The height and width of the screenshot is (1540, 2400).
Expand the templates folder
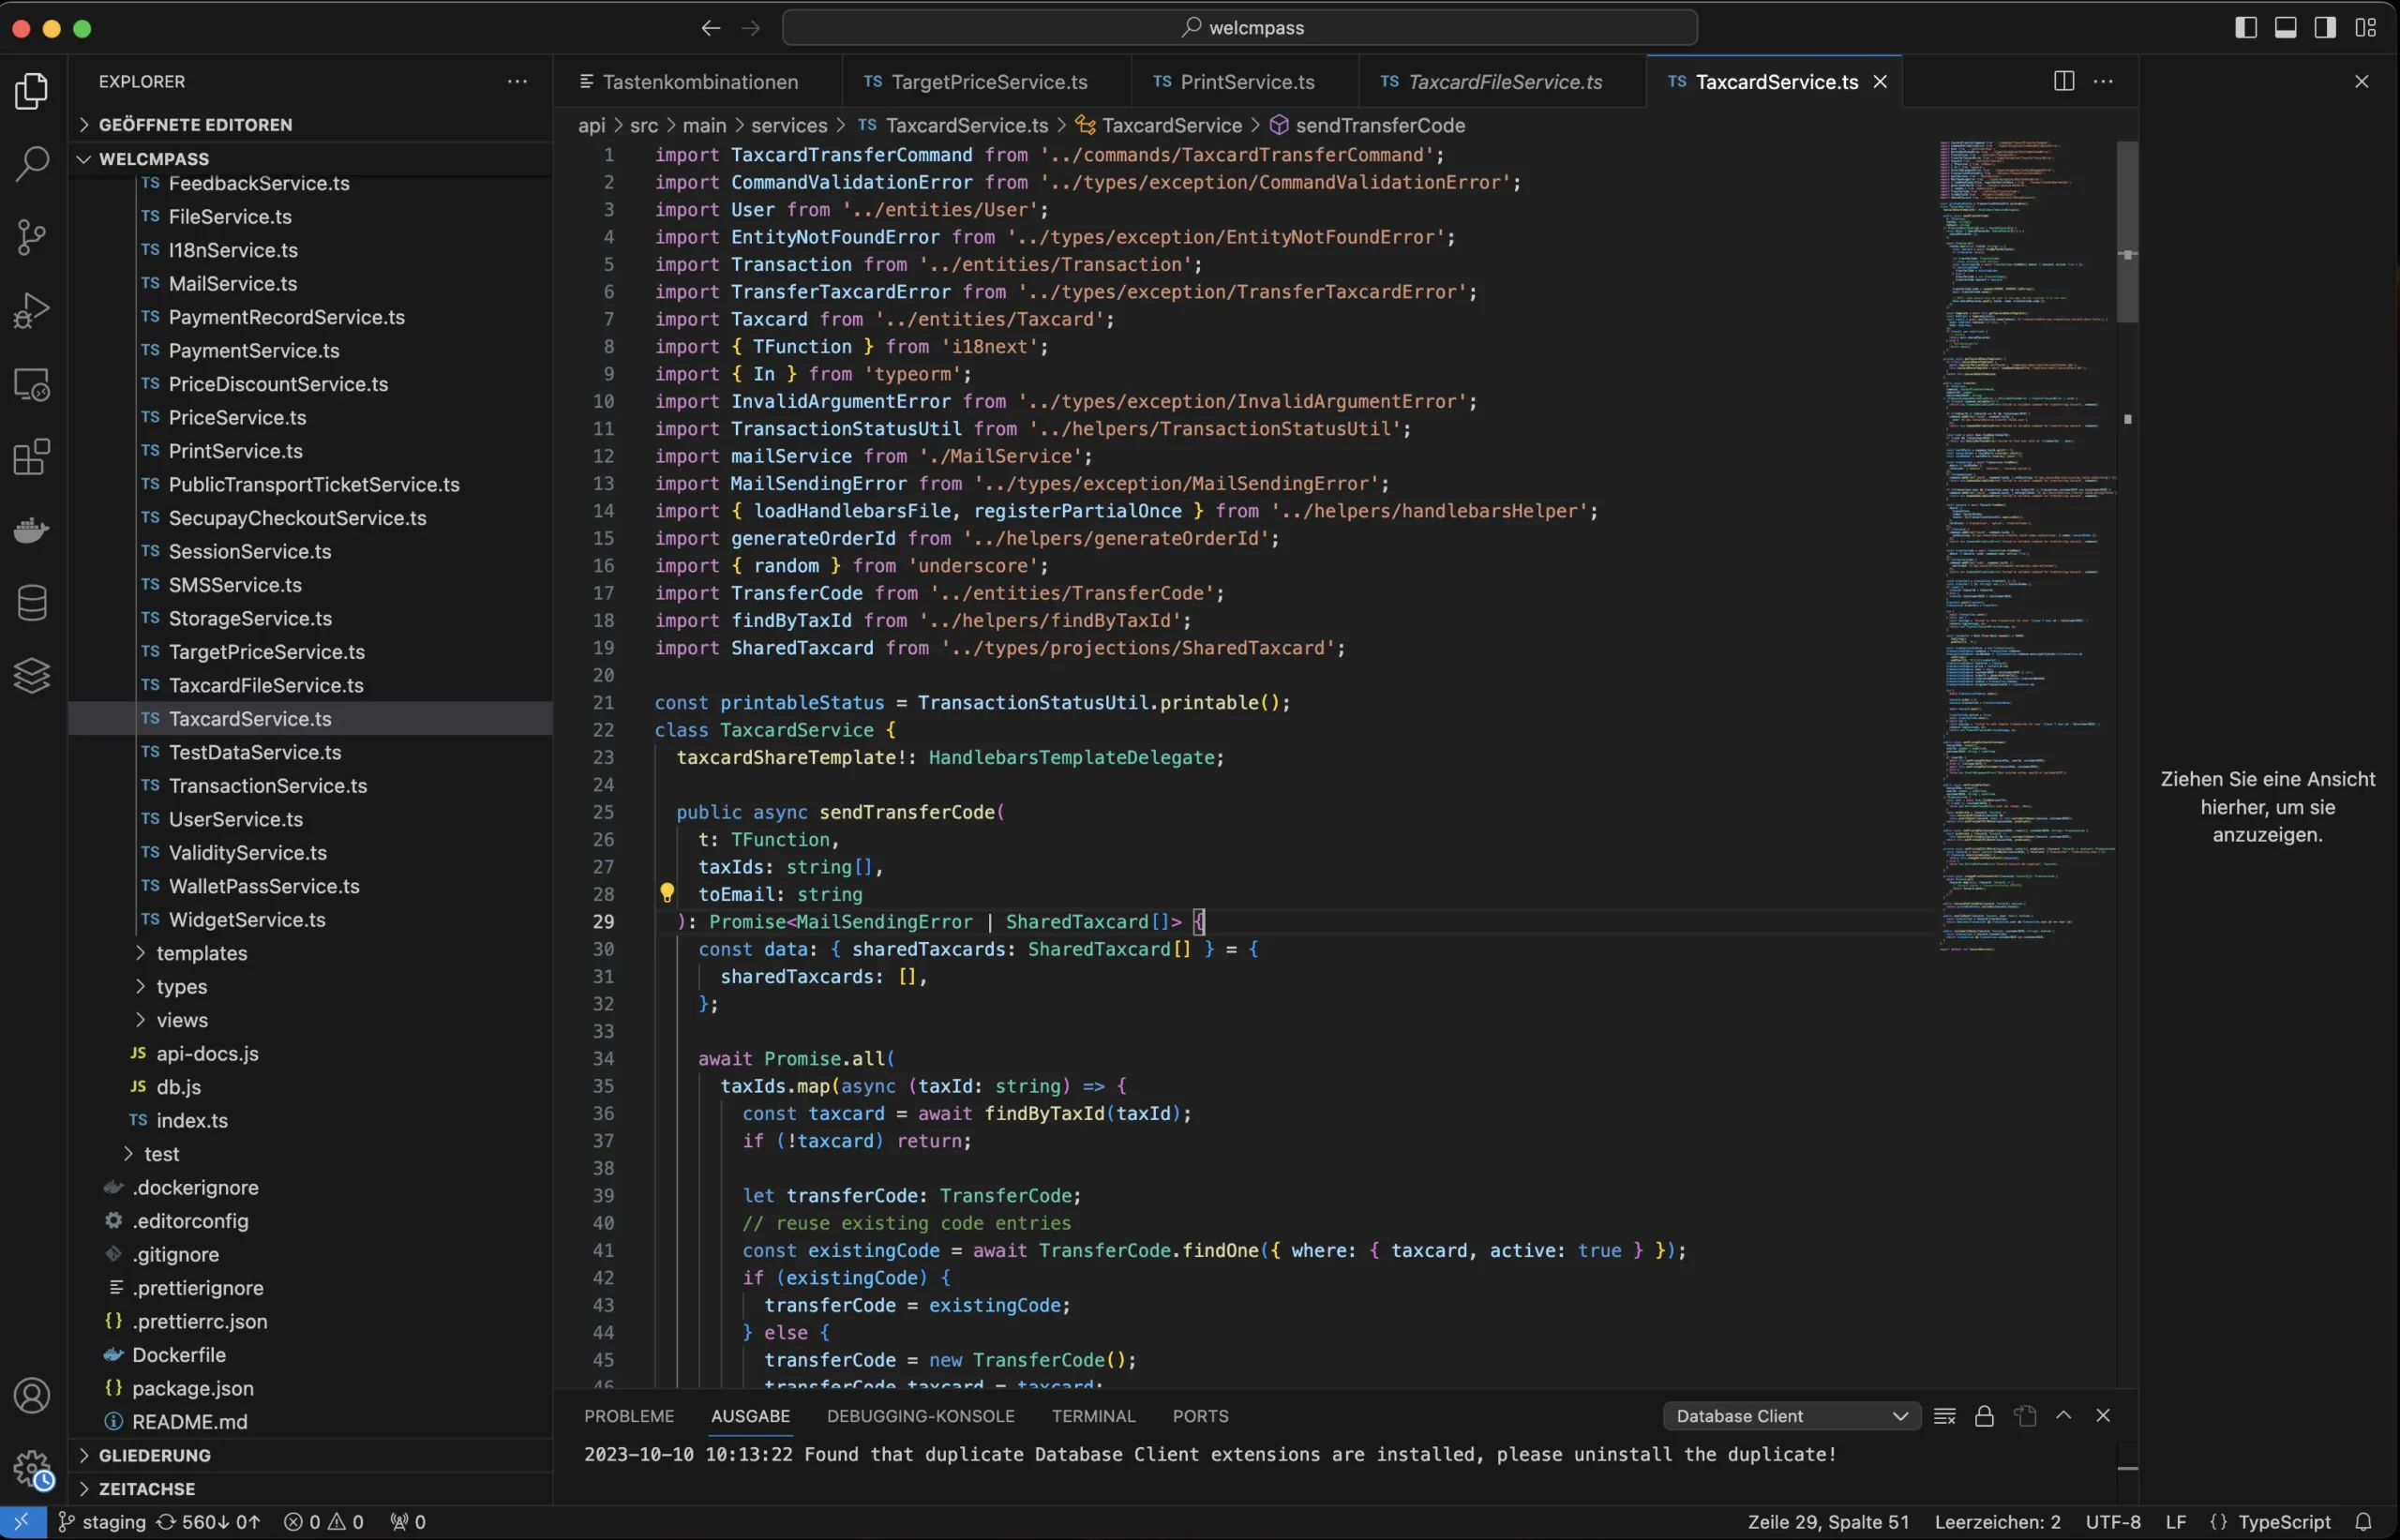201,953
